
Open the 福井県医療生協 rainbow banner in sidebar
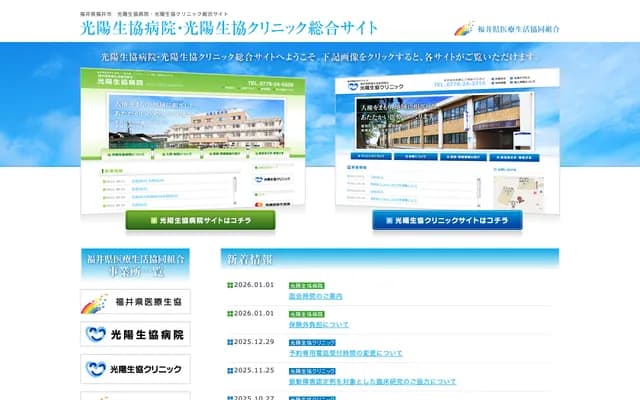click(x=135, y=302)
